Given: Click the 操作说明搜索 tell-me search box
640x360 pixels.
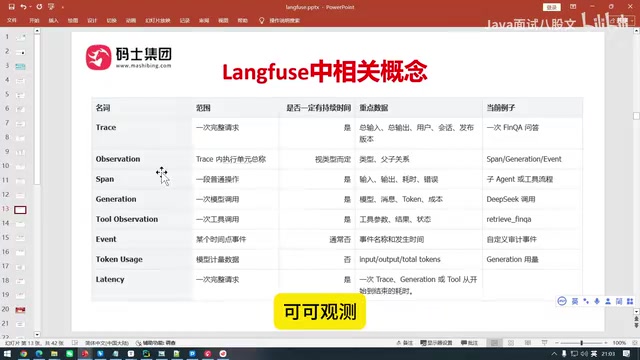Looking at the screenshot, I should [x=284, y=20].
